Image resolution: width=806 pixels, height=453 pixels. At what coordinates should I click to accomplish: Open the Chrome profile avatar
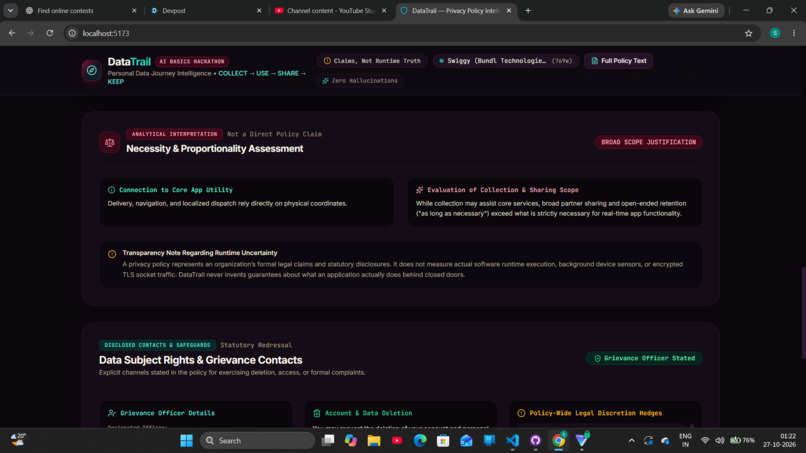[775, 33]
